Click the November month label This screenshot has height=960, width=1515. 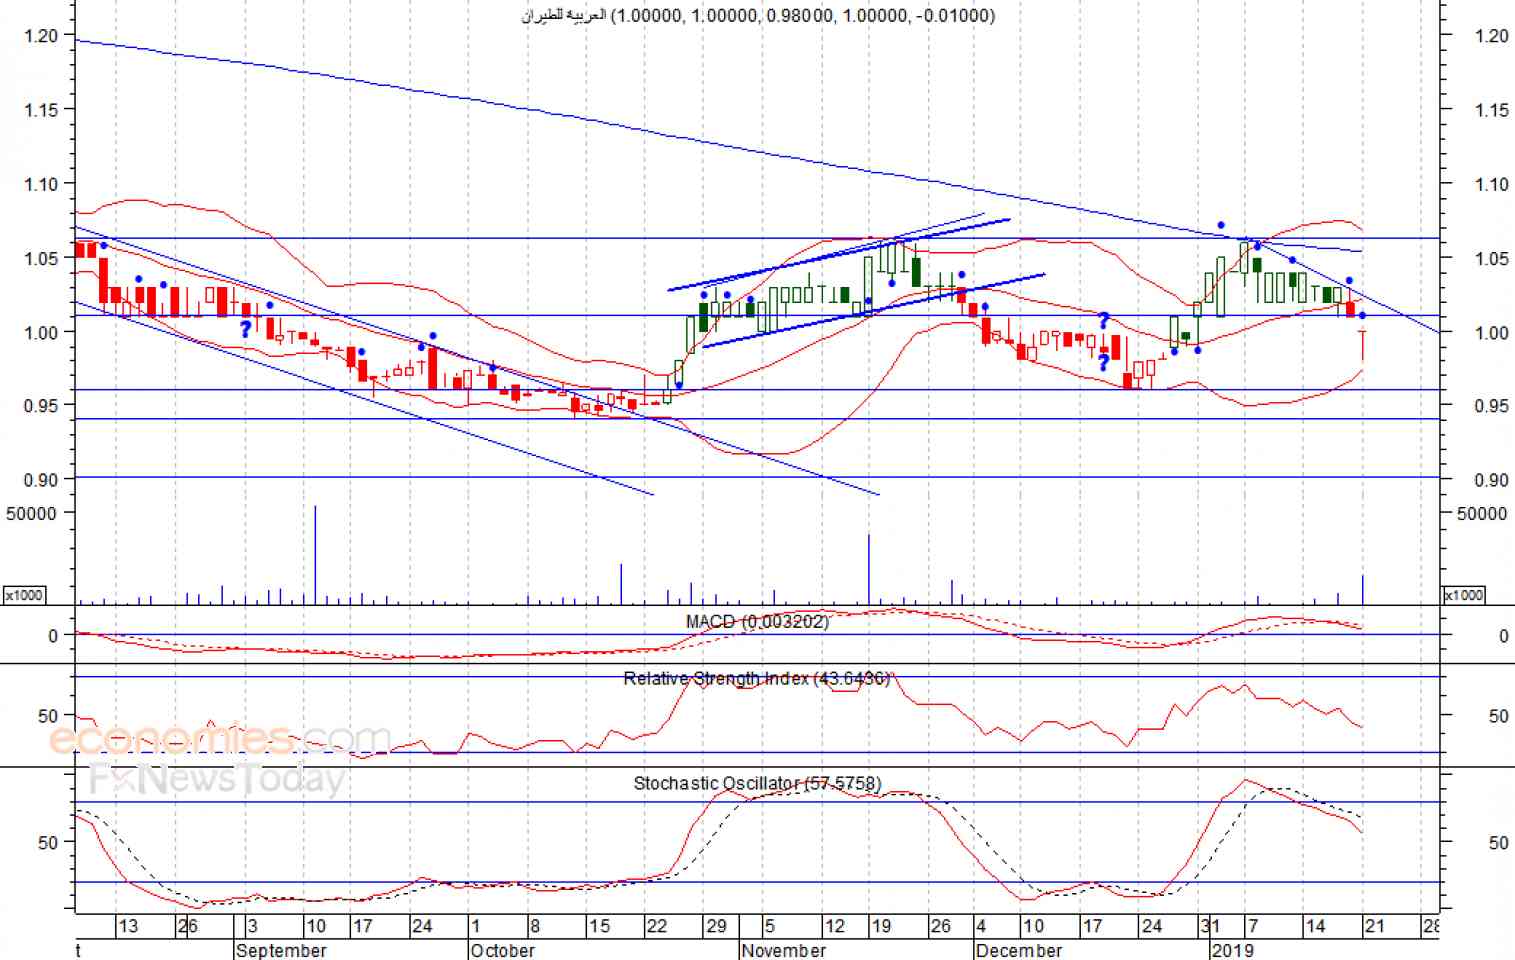(784, 950)
